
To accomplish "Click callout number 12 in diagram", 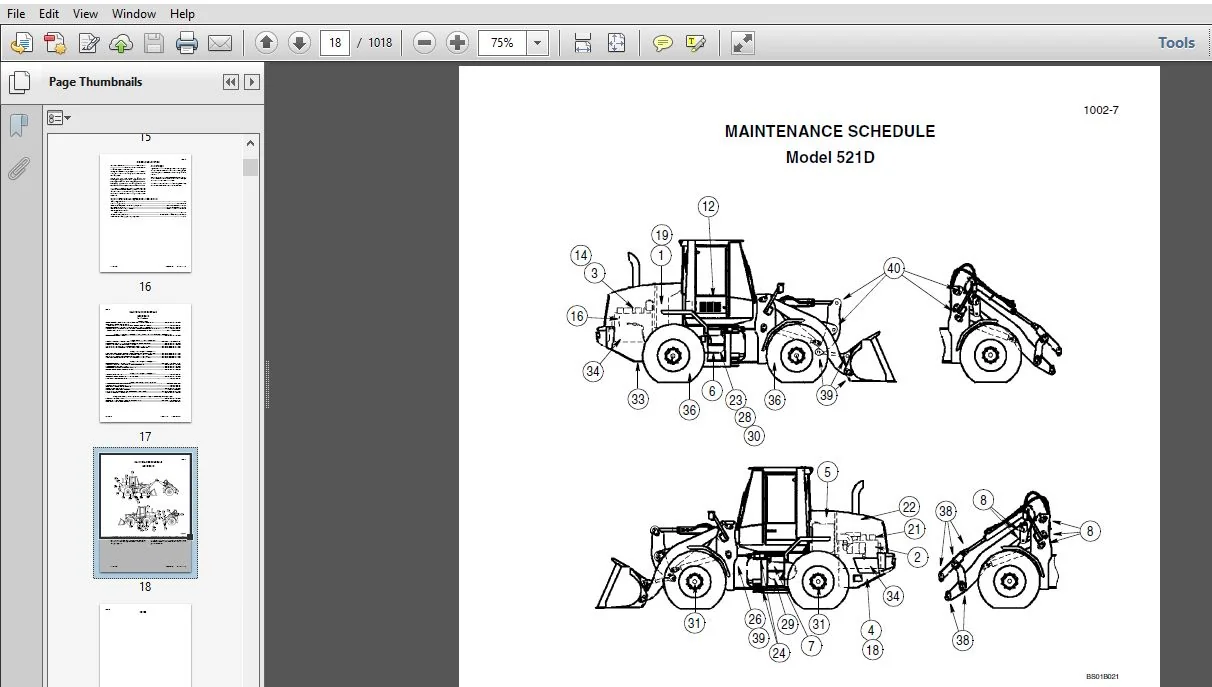I will [x=708, y=207].
